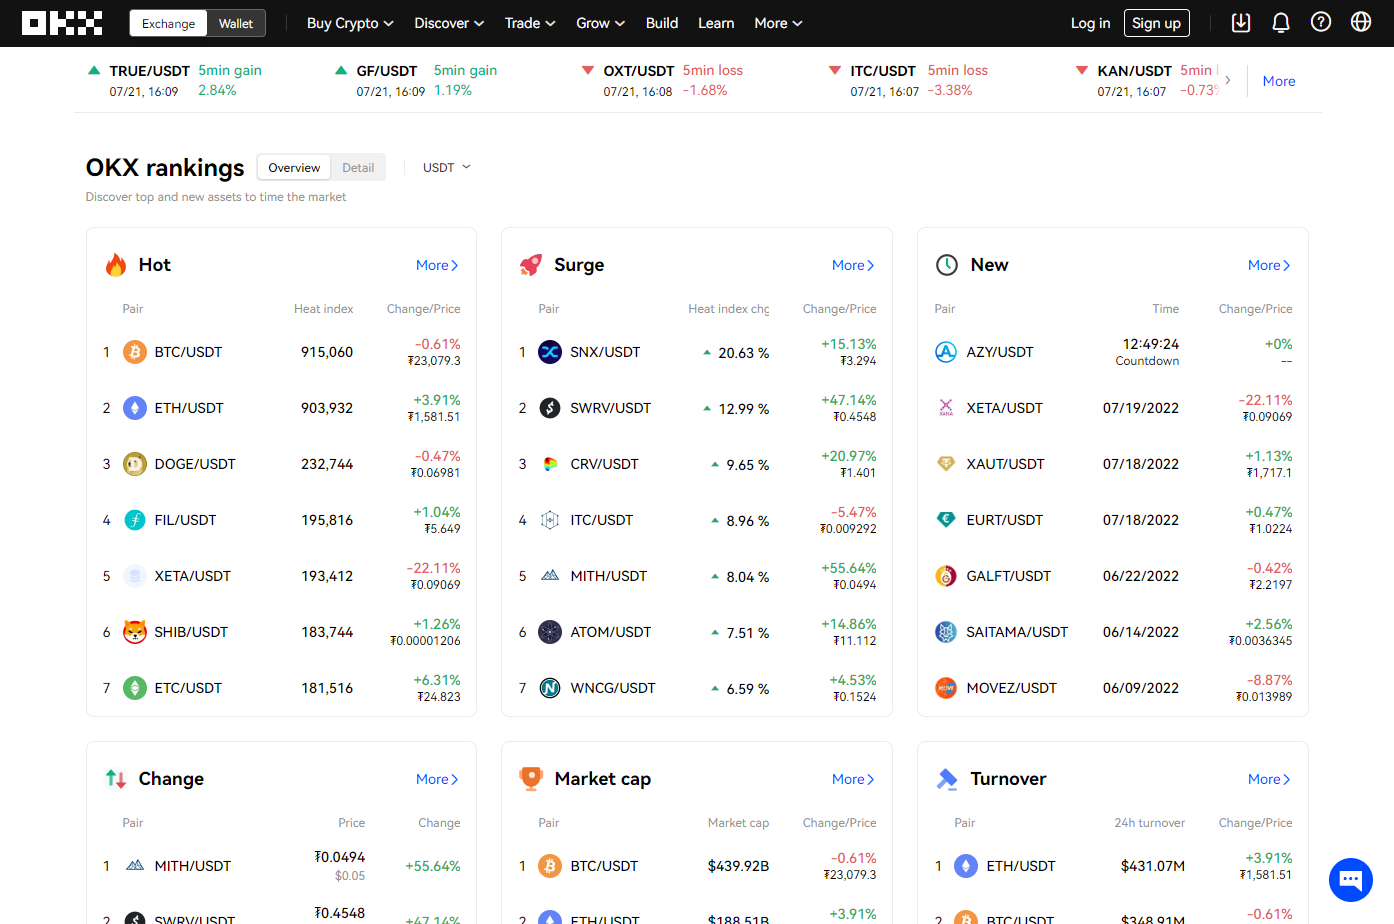1394x924 pixels.
Task: Click the ATOM coin icon in Surge list
Action: [550, 632]
